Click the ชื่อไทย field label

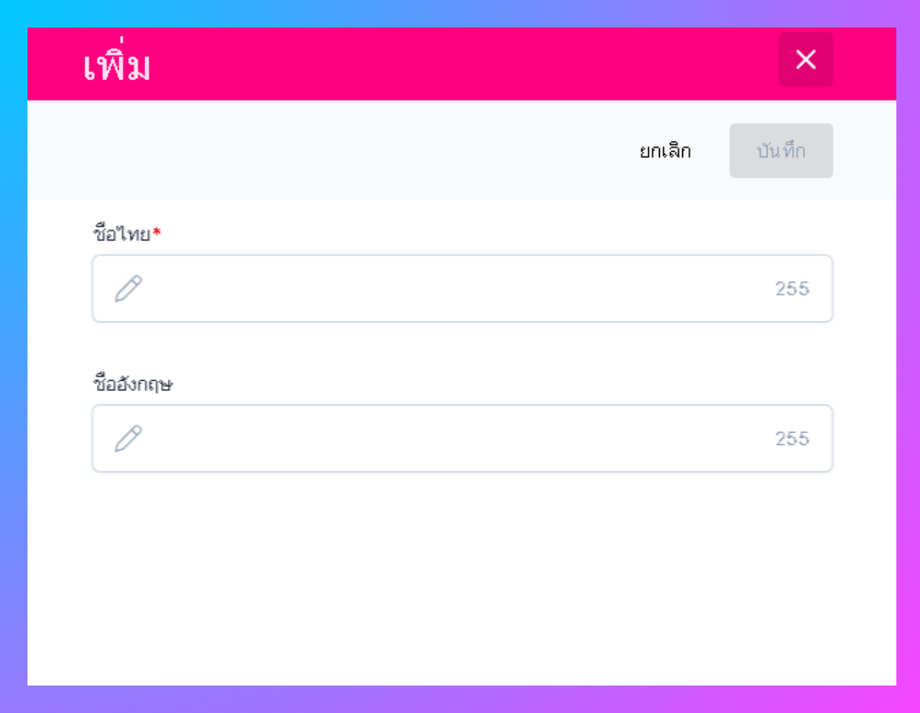pos(121,234)
